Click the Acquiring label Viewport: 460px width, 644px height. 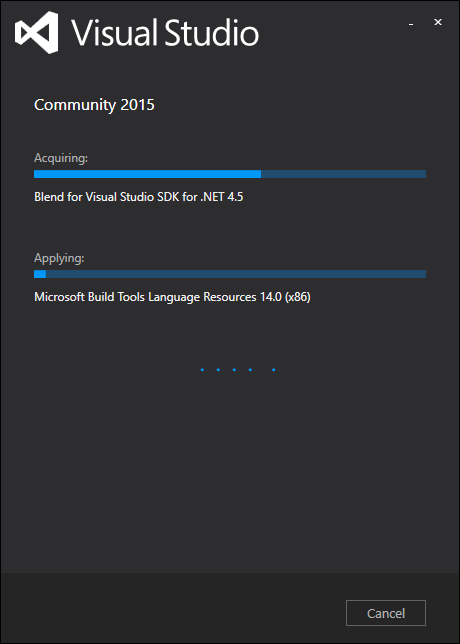coord(61,158)
